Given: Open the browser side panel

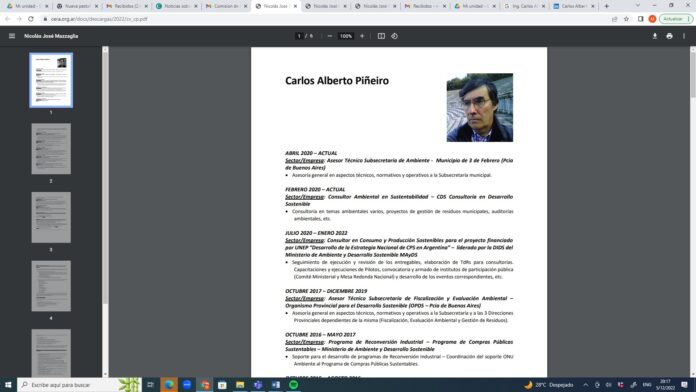Looking at the screenshot, I should tap(641, 19).
